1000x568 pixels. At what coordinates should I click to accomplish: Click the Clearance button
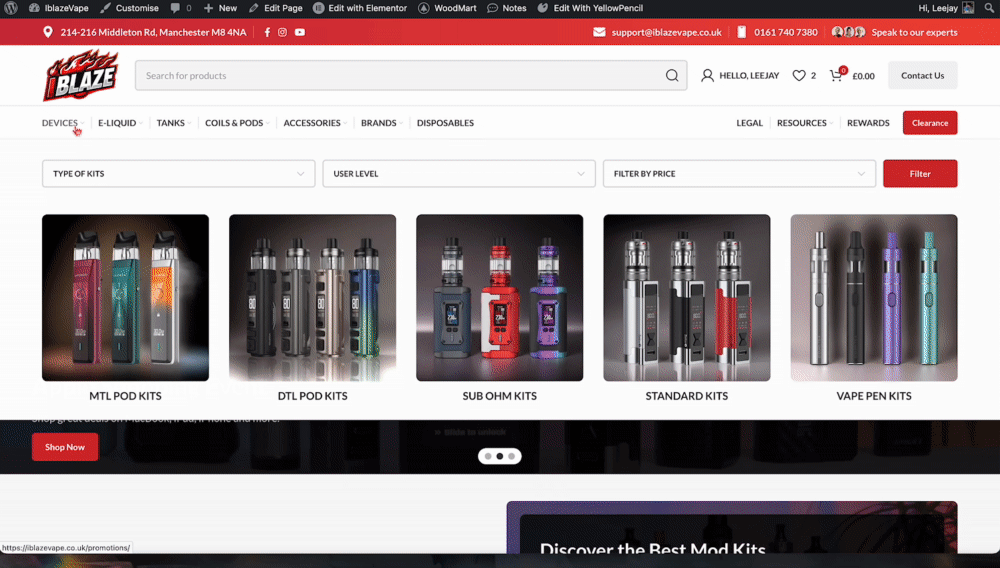(930, 122)
